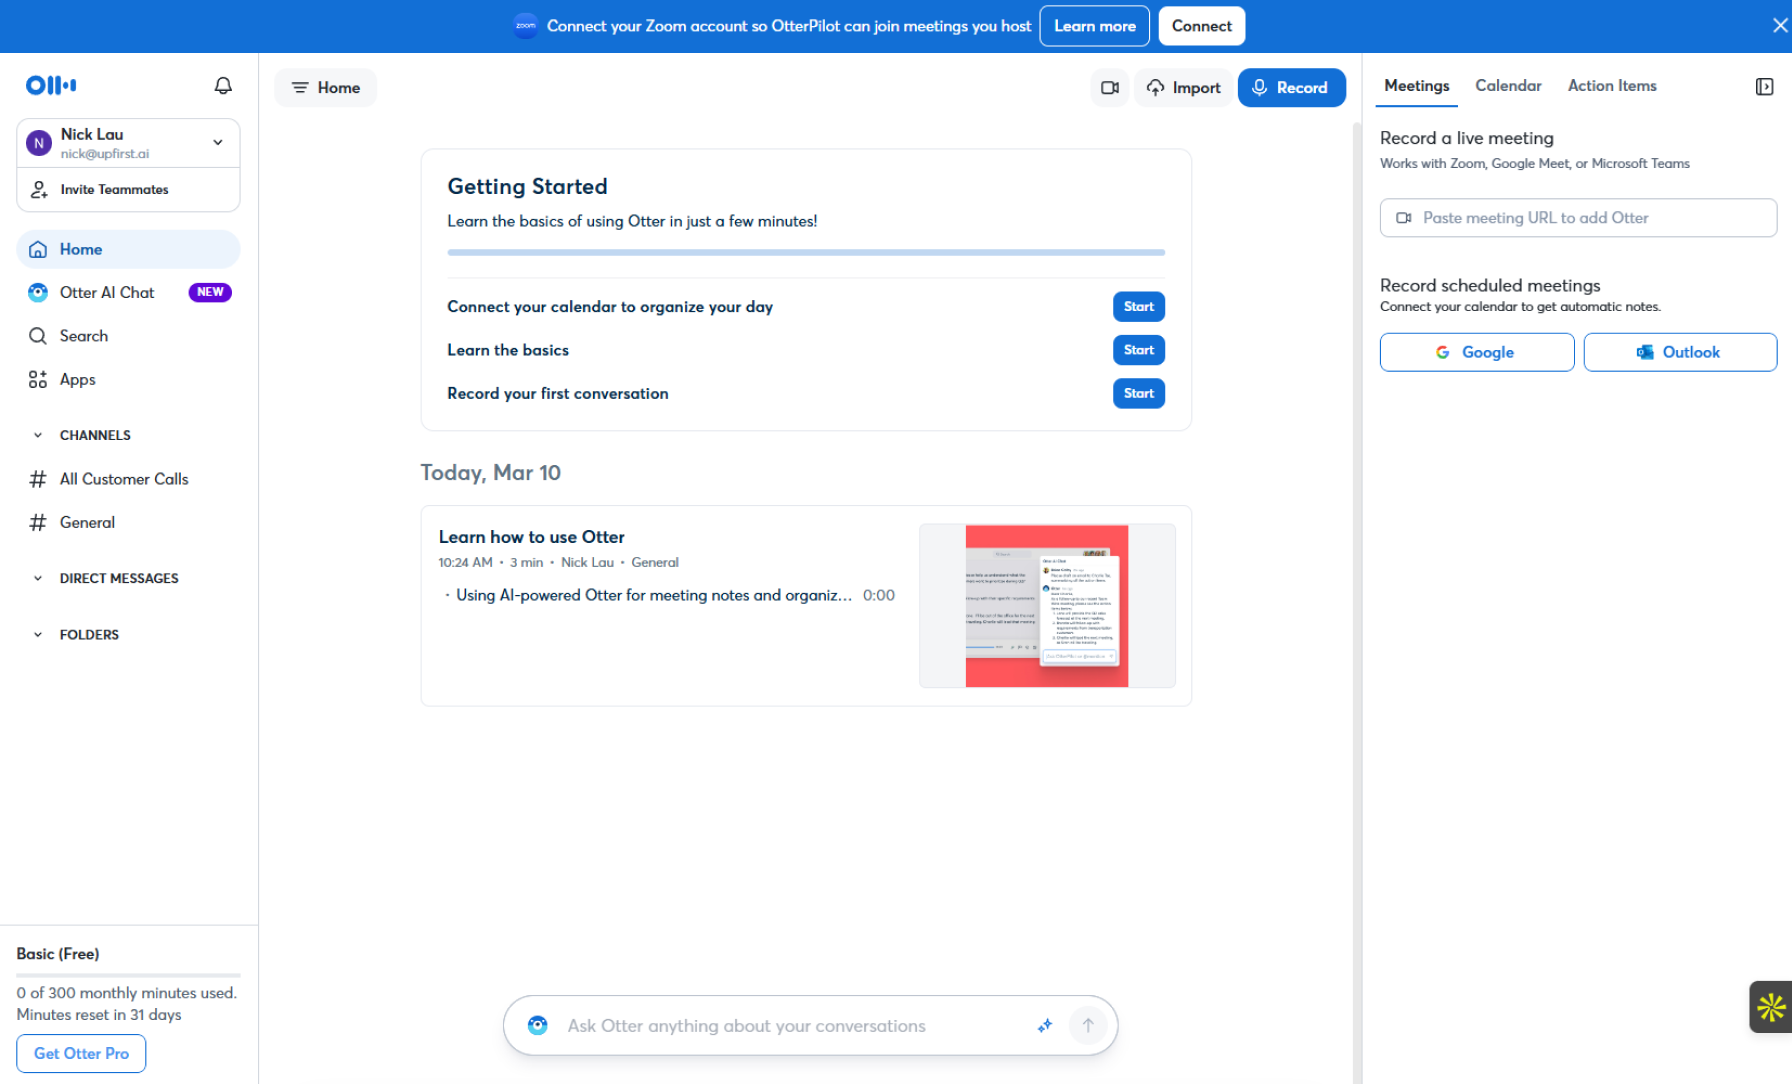This screenshot has width=1792, height=1084.
Task: Click the monthly minutes usage bar
Action: click(128, 975)
